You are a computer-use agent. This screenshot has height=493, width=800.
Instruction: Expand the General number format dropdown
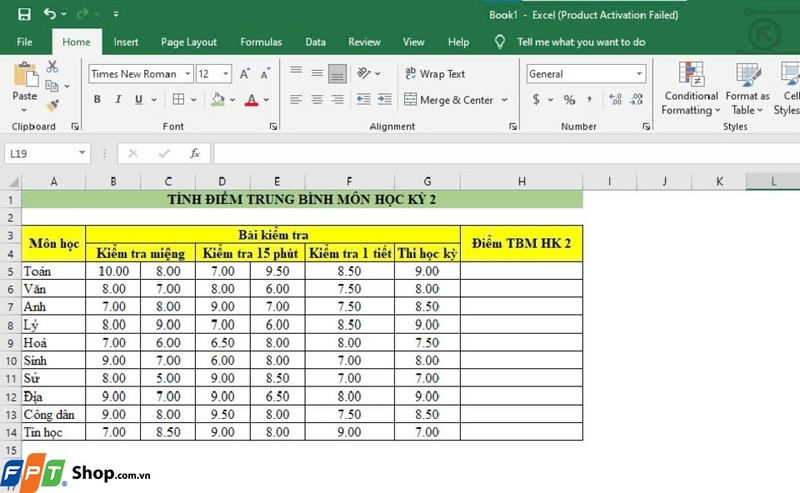tap(639, 74)
